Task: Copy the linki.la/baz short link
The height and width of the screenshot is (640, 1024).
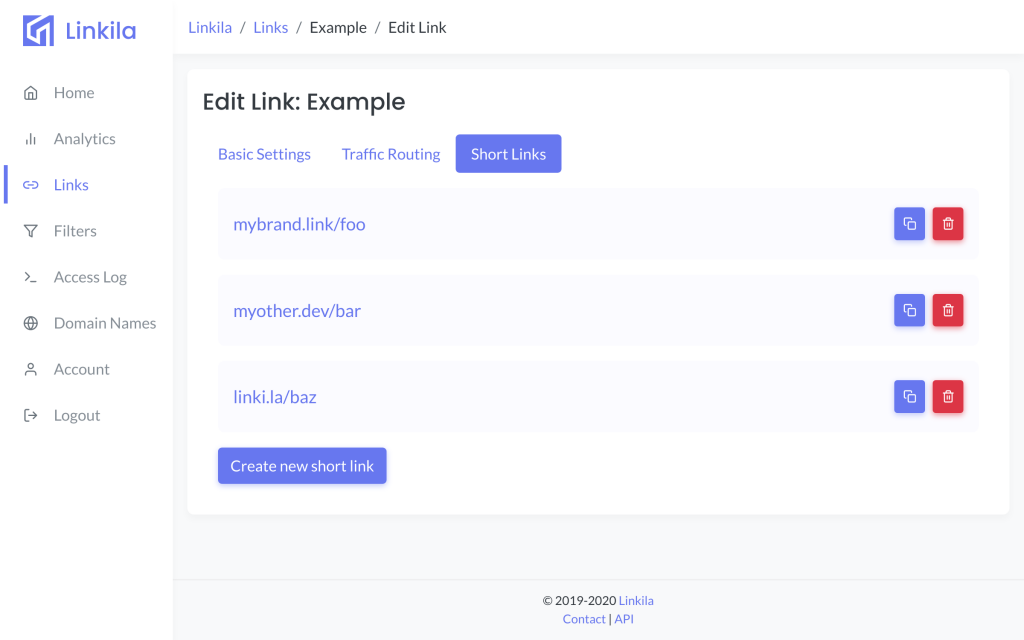Action: (x=909, y=397)
